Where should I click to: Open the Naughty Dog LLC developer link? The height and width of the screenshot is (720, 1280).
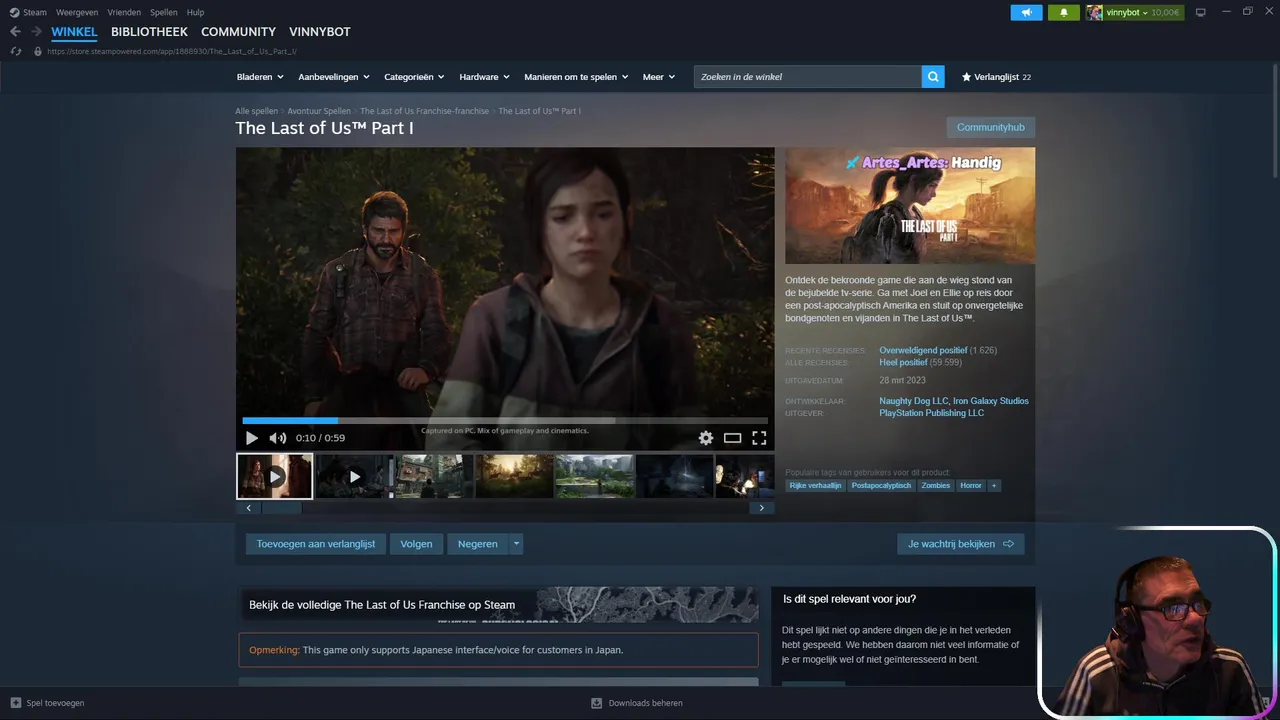pos(913,401)
